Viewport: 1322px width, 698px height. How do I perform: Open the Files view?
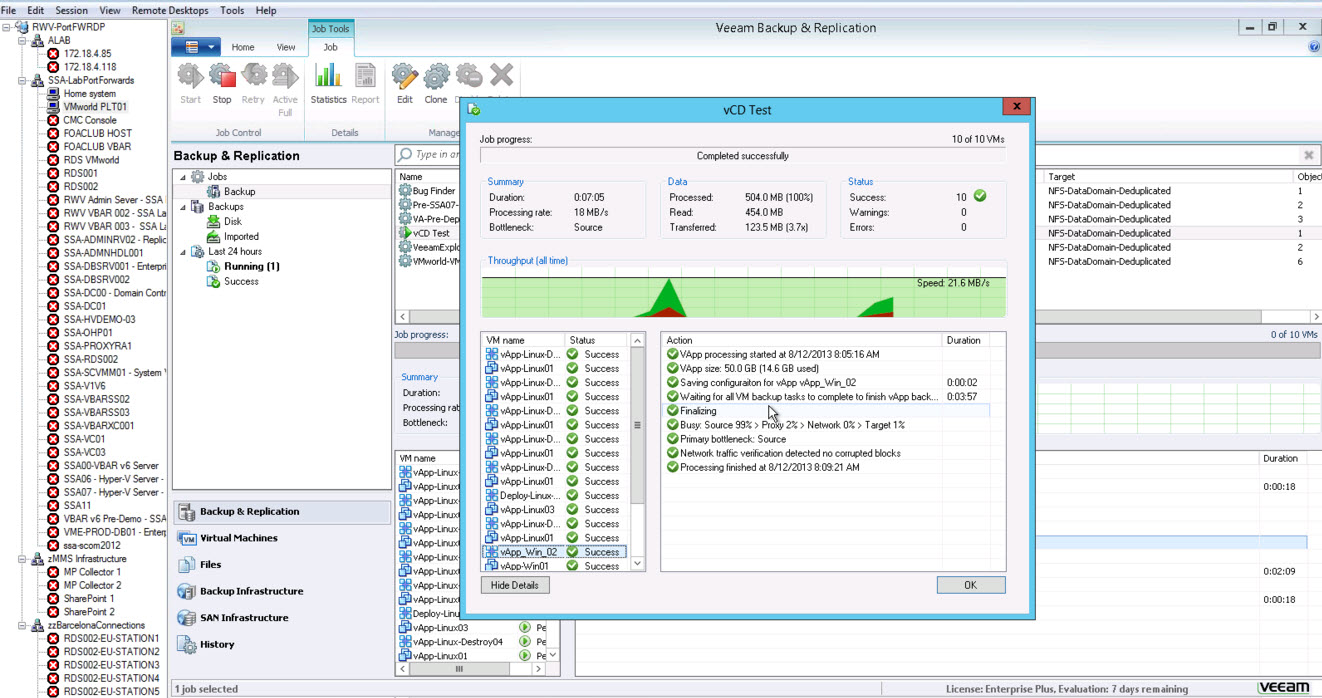(x=282, y=565)
